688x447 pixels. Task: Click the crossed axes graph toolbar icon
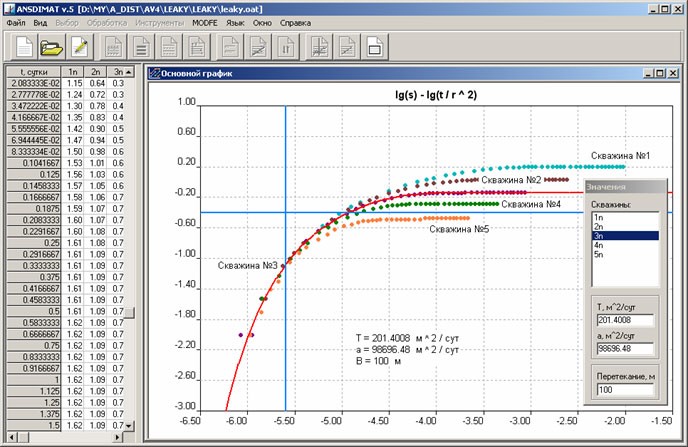319,46
